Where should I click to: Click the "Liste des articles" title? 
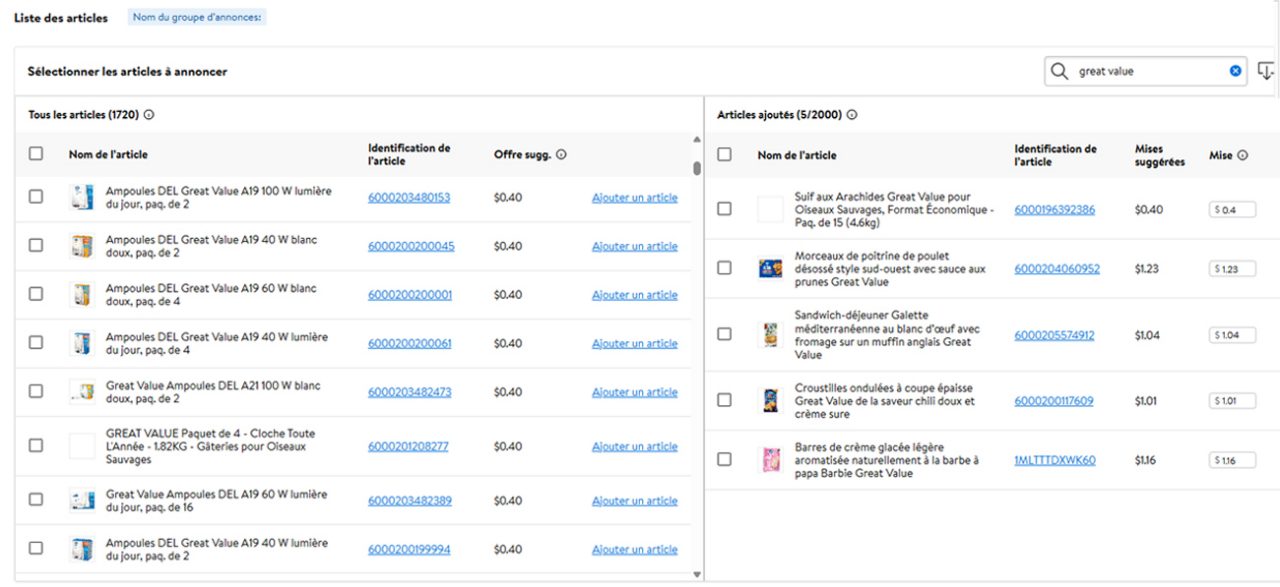61,18
